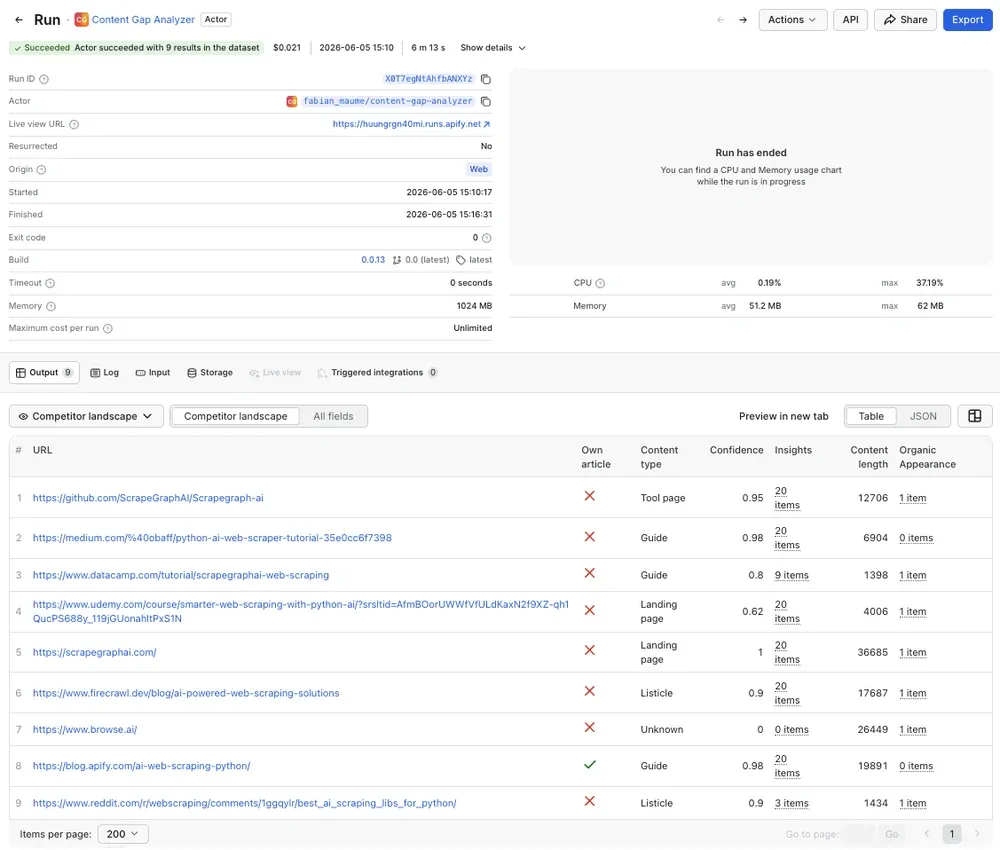This screenshot has height=850, width=1000.
Task: Open the udemy.com course URL
Action: (x=300, y=612)
